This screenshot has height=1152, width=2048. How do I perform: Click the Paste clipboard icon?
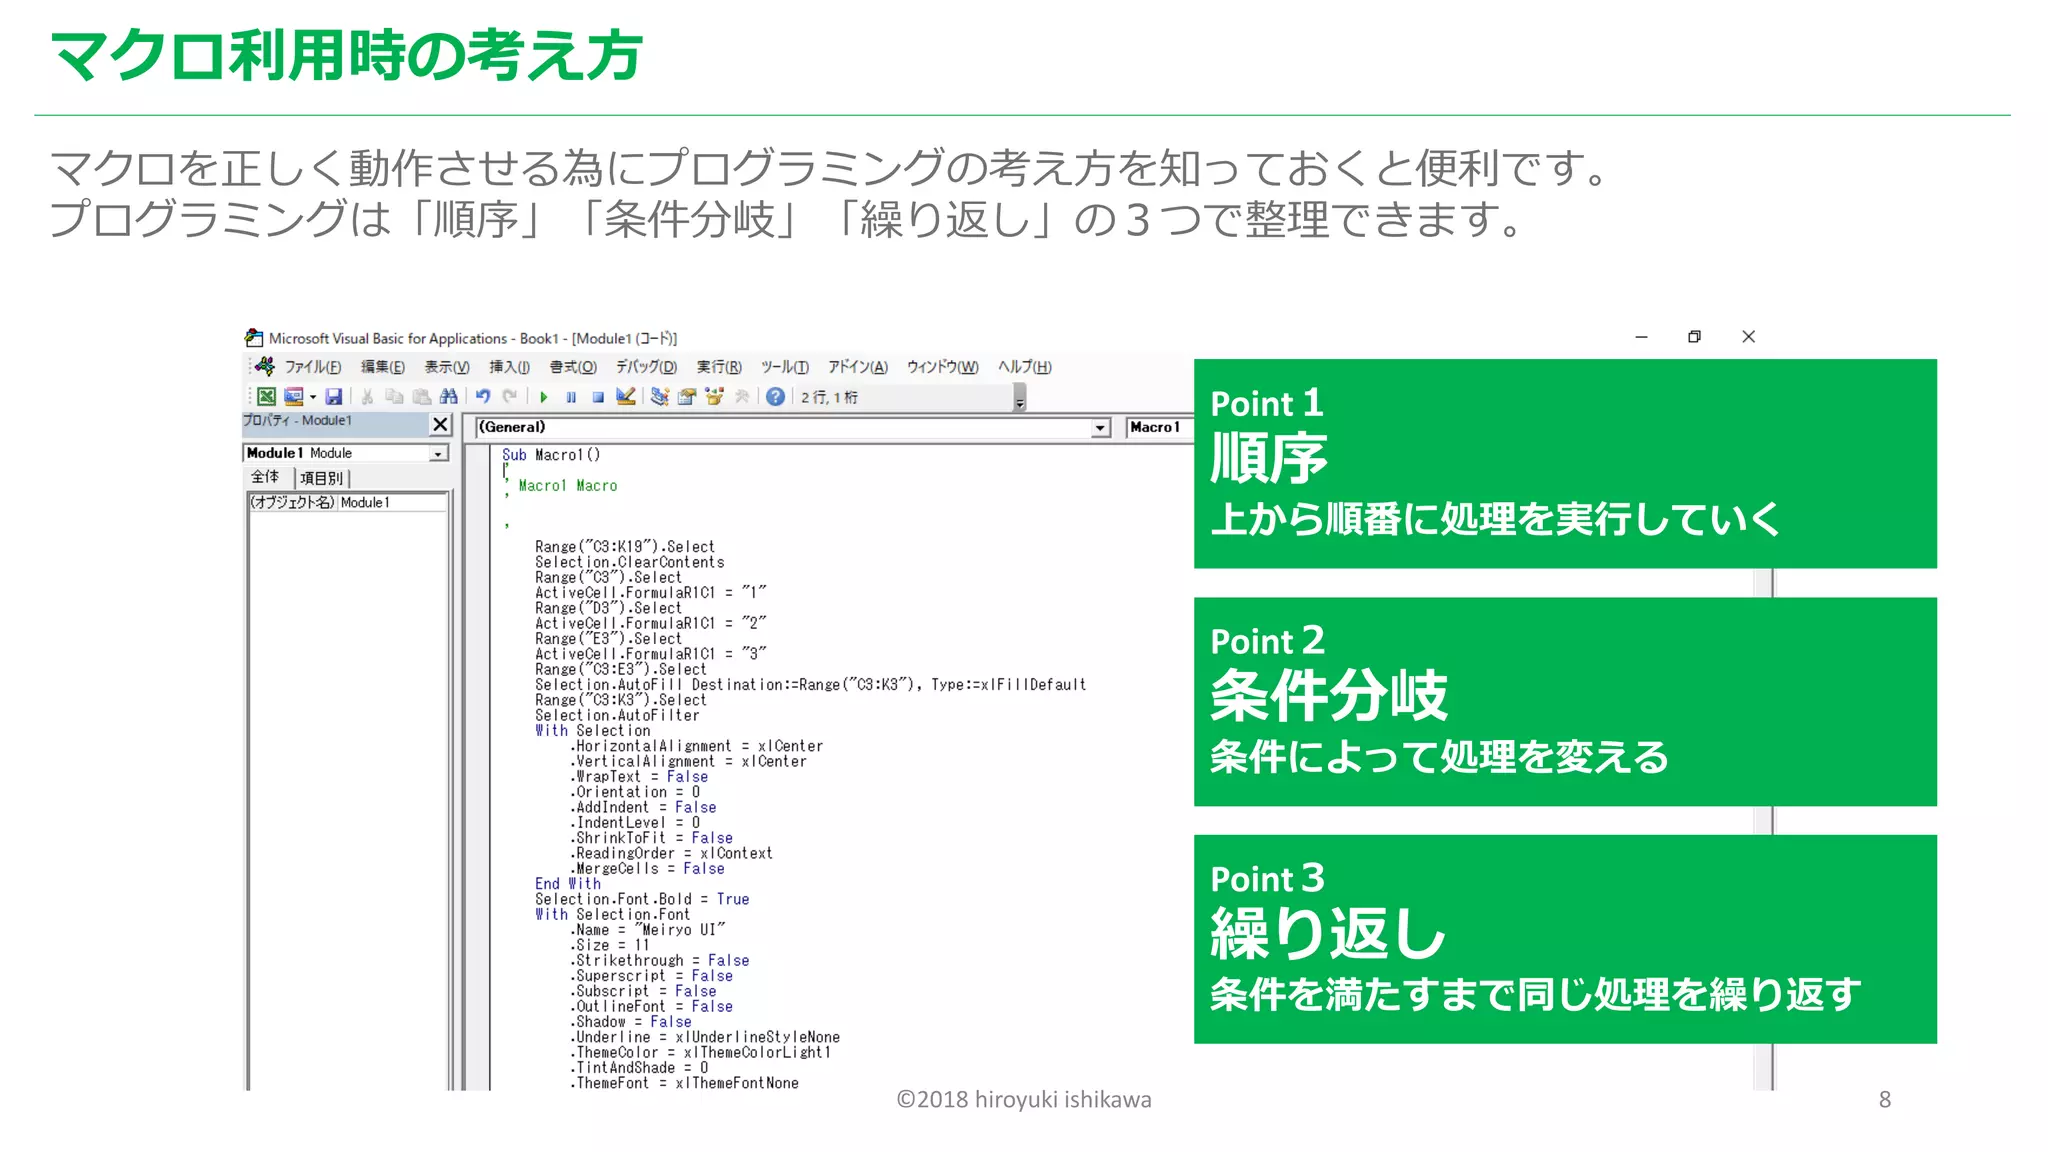tap(421, 397)
